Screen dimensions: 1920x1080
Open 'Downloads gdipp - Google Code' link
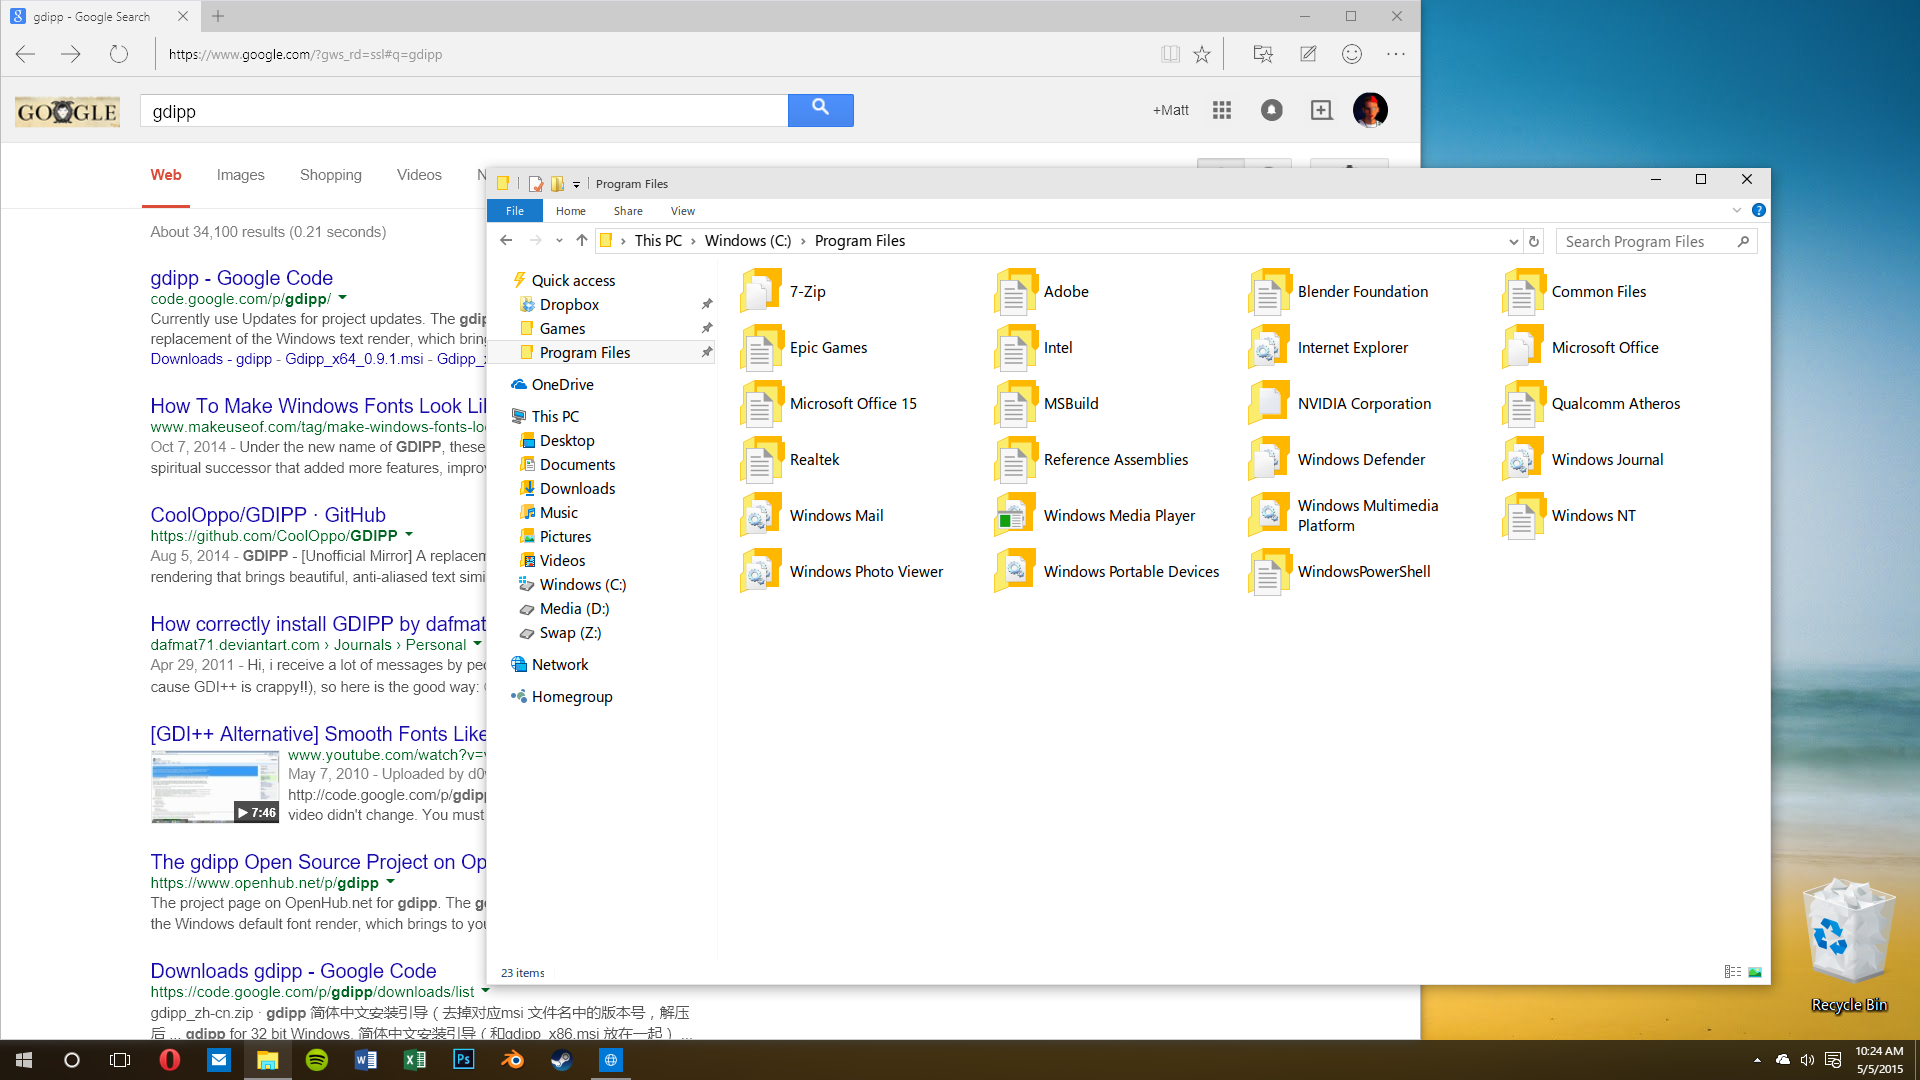[x=293, y=971]
